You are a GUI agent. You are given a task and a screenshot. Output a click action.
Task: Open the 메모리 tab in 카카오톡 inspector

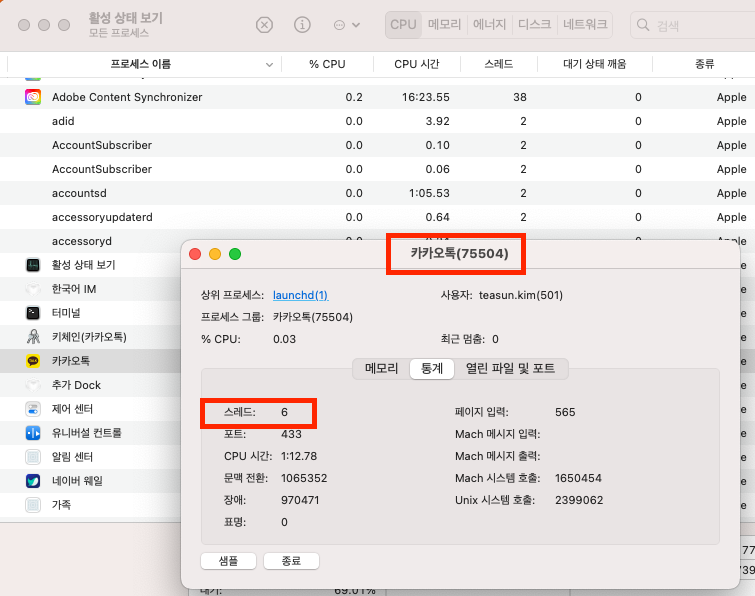381,369
